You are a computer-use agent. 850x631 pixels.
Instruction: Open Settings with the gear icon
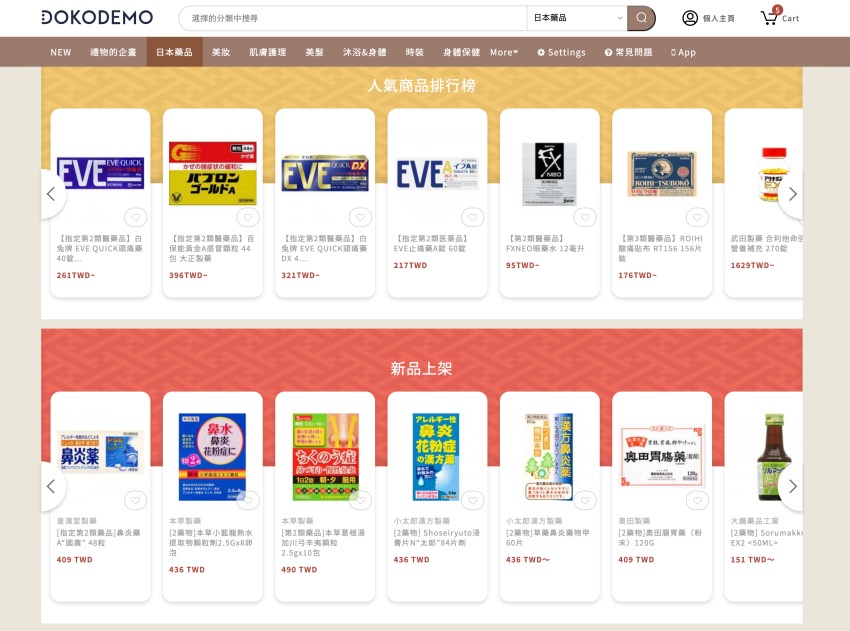pos(561,53)
